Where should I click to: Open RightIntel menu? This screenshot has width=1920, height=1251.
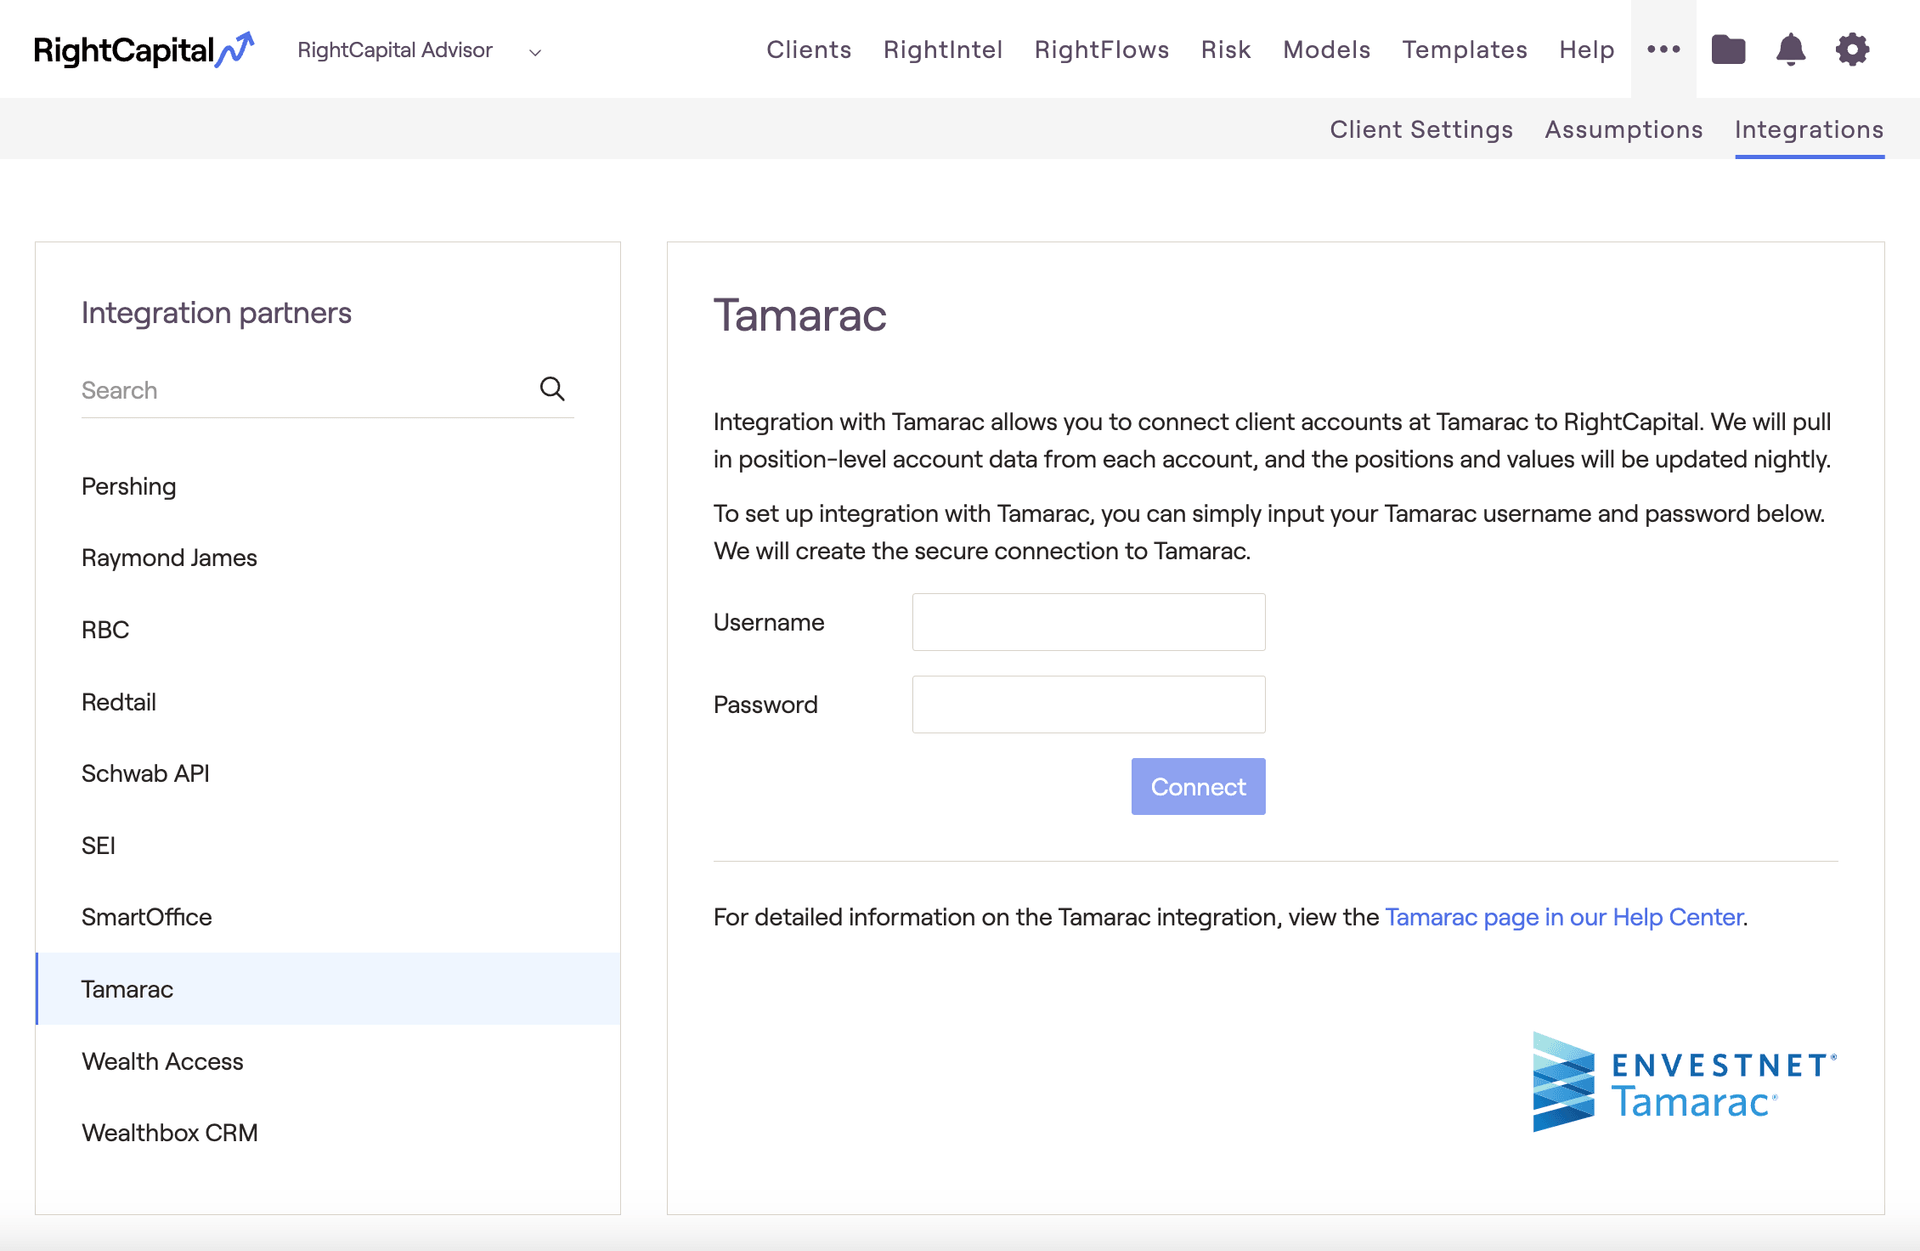(943, 50)
